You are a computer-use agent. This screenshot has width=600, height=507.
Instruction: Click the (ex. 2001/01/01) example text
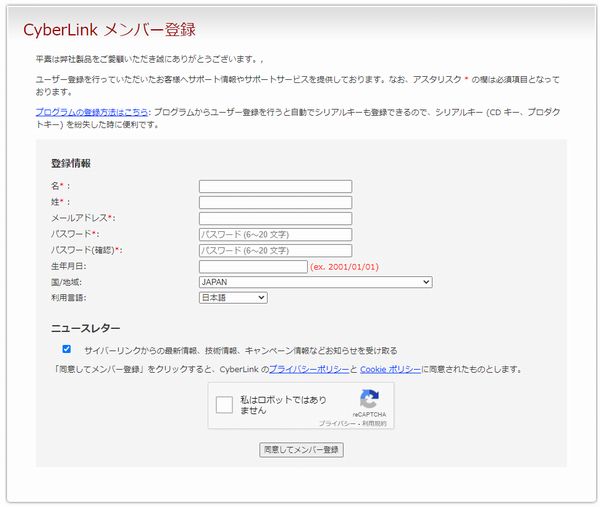click(x=344, y=267)
